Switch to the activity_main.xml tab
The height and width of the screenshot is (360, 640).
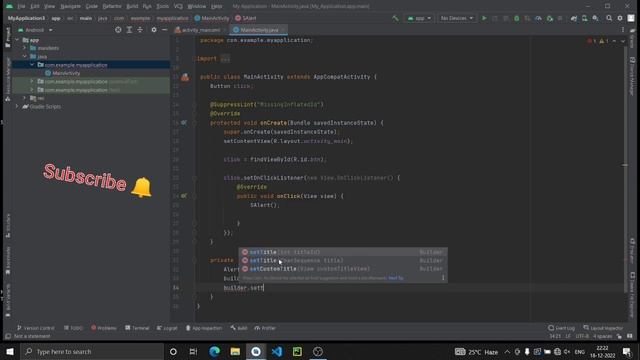198,30
